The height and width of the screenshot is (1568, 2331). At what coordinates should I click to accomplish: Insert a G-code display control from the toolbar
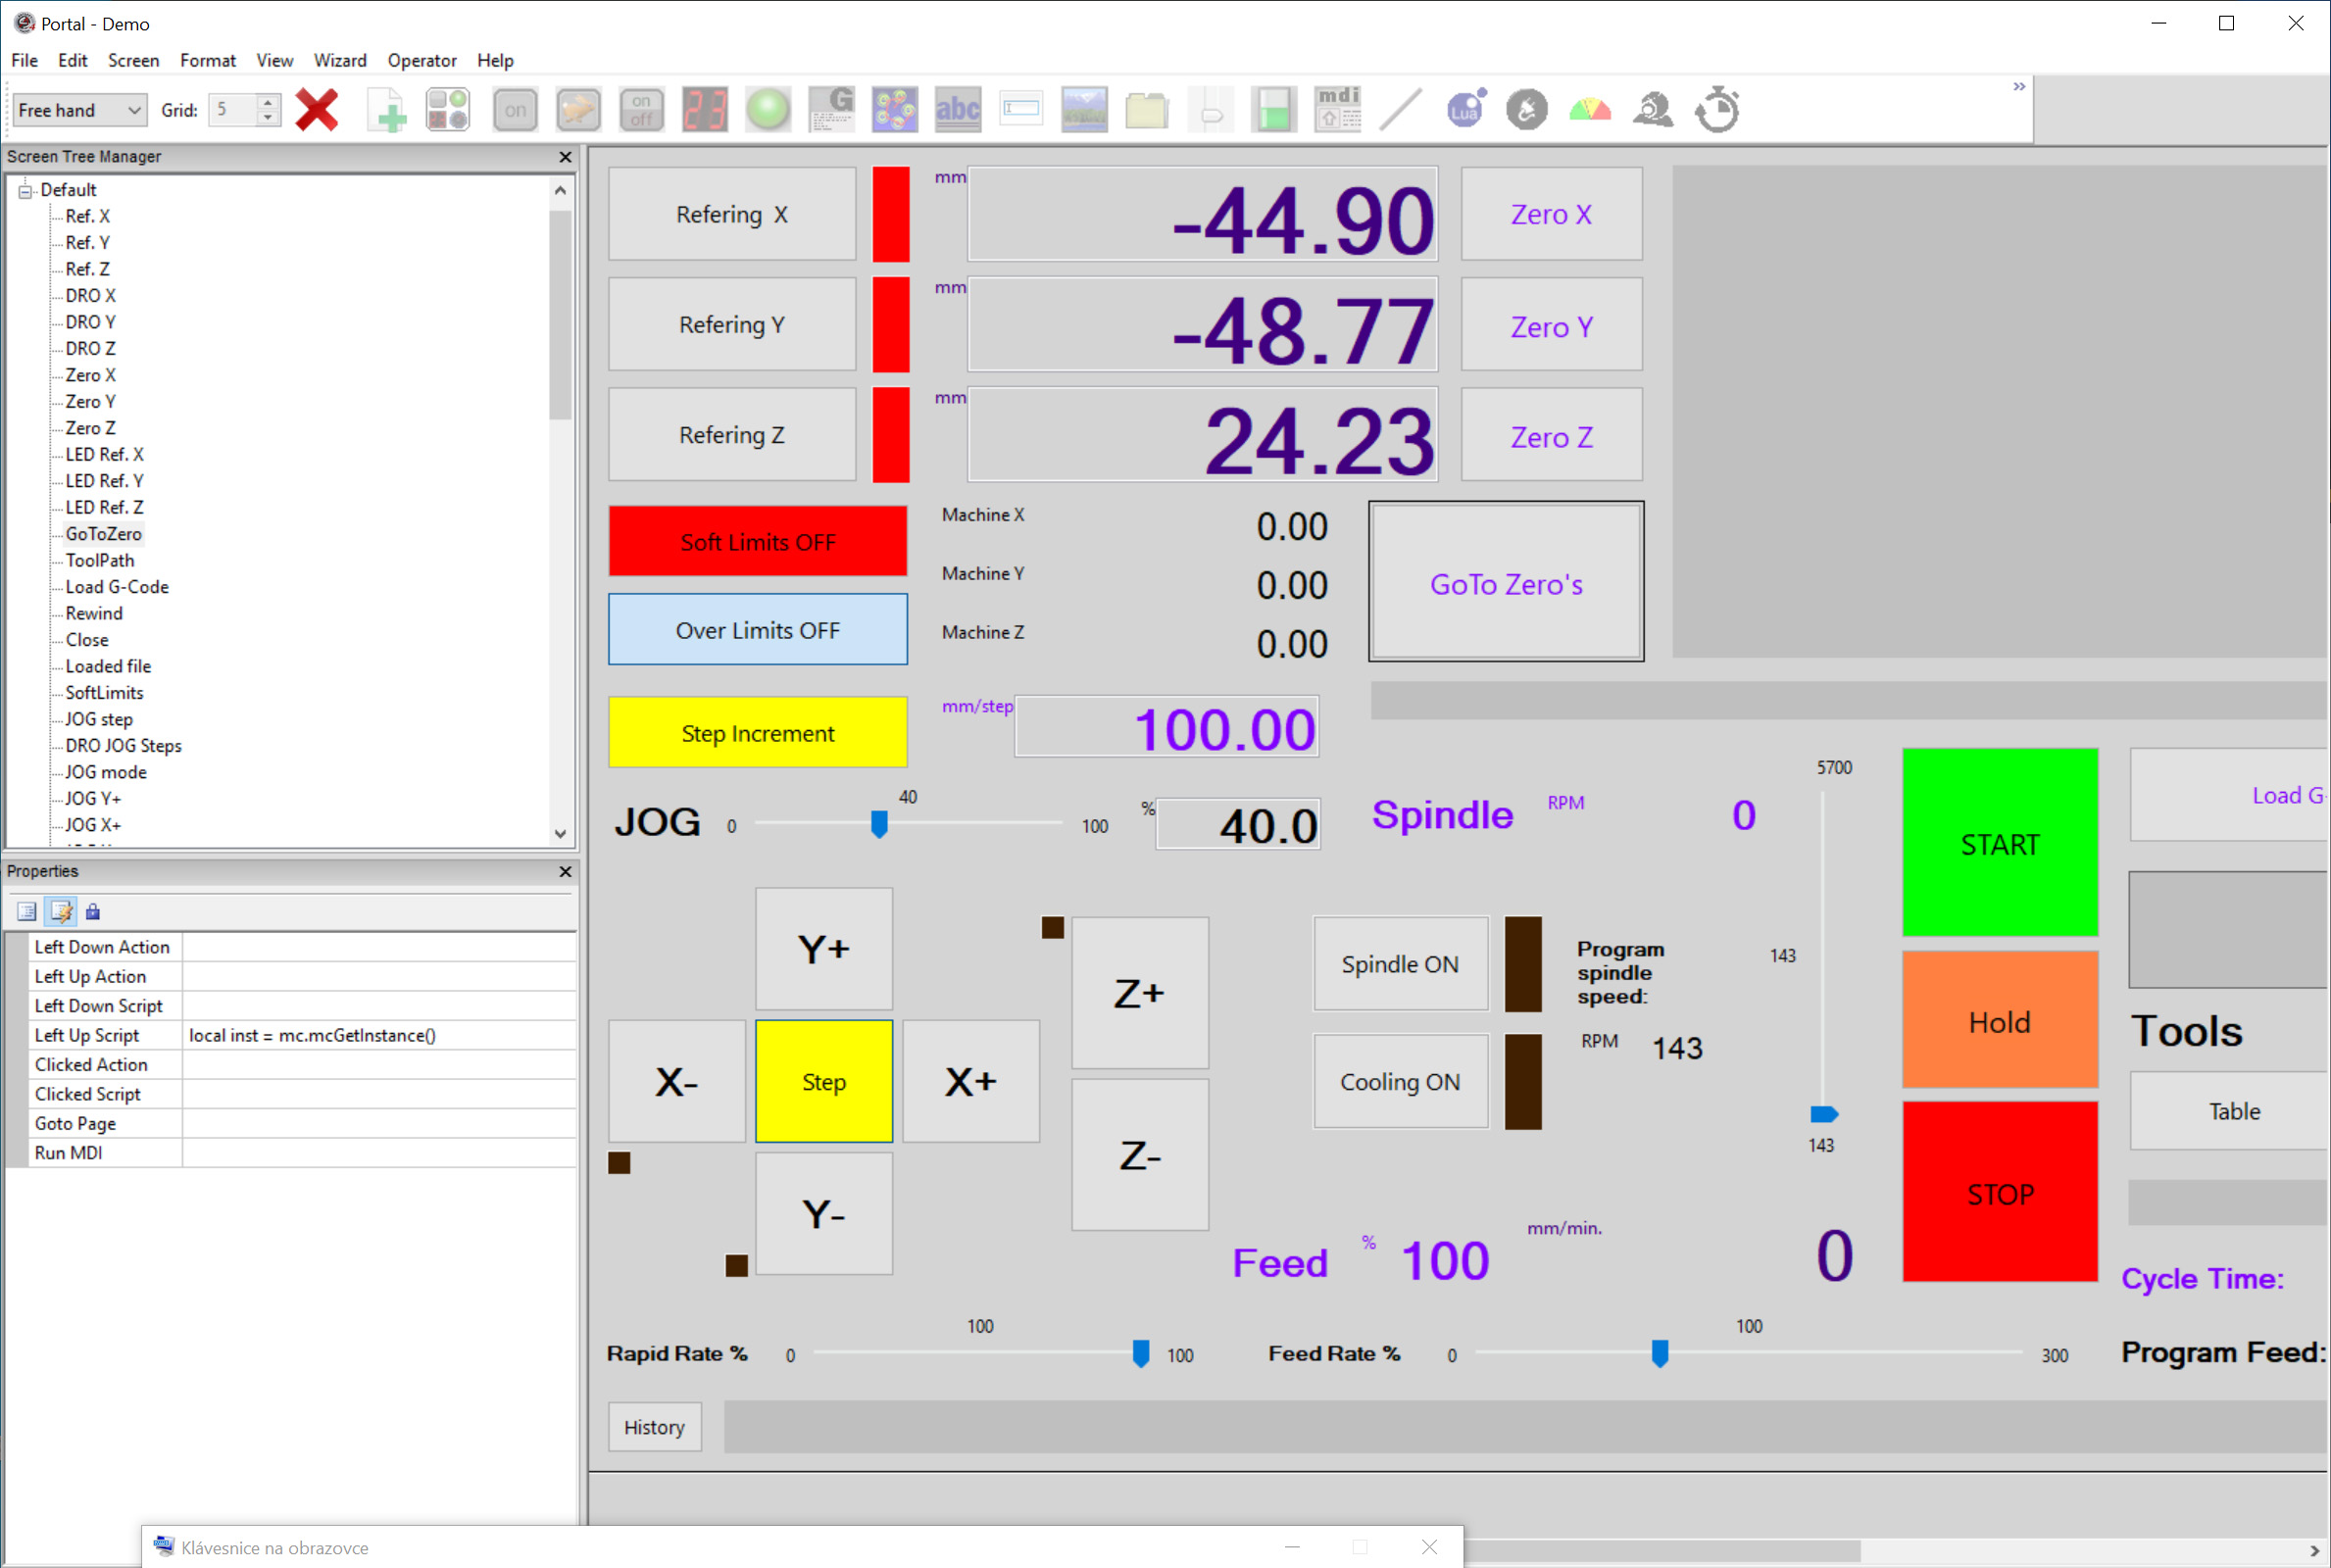click(x=832, y=110)
